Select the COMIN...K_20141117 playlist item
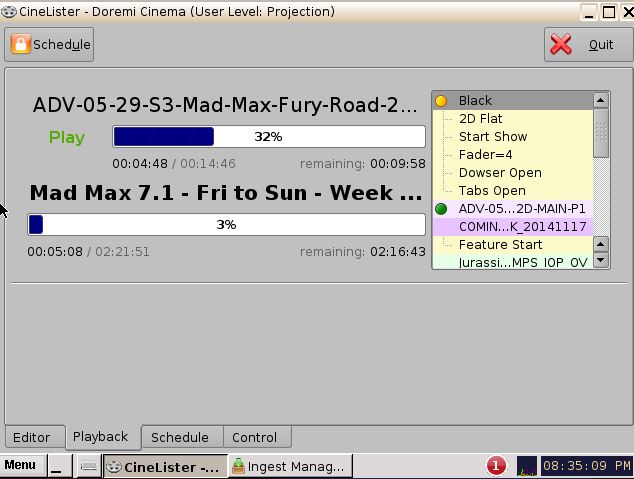Viewport: 634px width, 479px height. click(508, 227)
